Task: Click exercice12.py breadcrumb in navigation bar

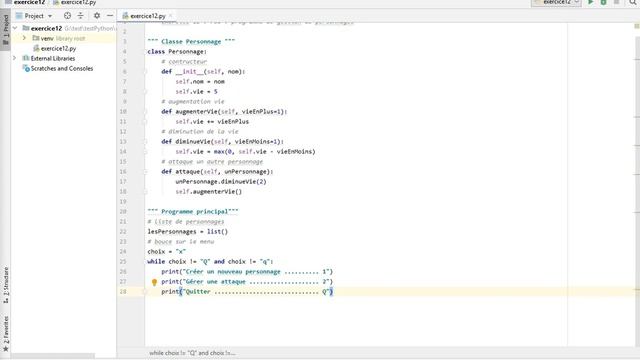Action: pos(78,2)
